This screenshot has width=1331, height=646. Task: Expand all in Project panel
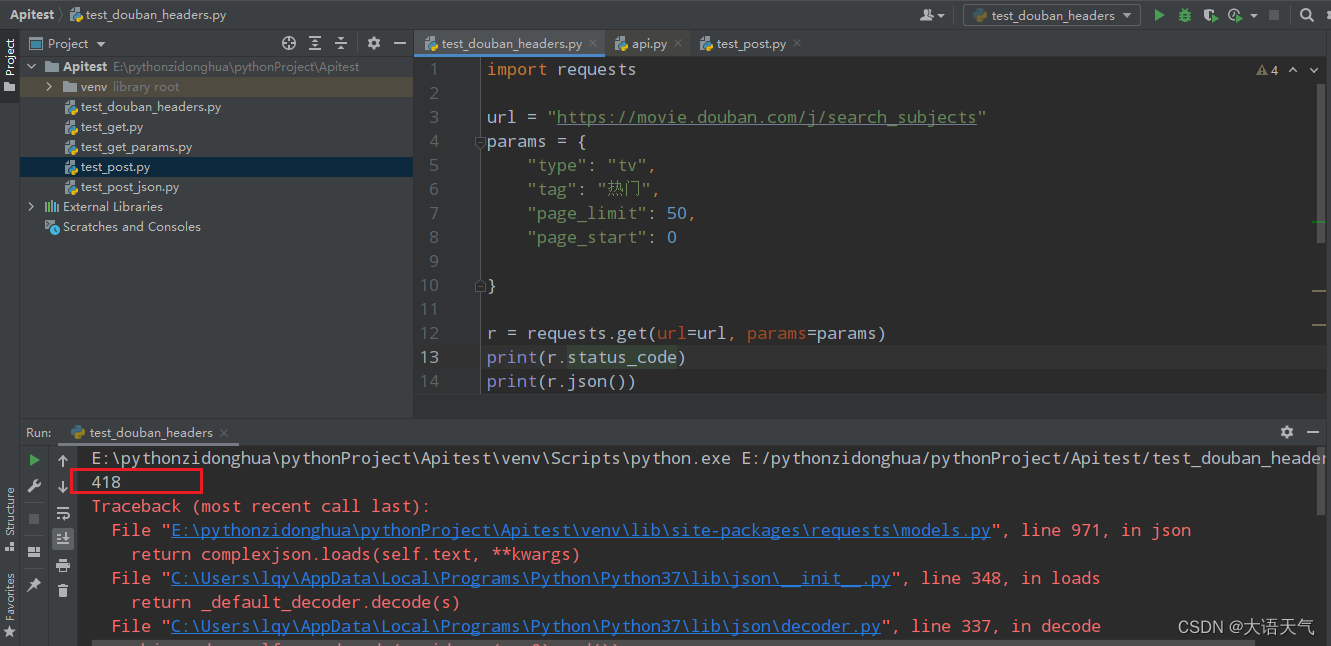(315, 43)
